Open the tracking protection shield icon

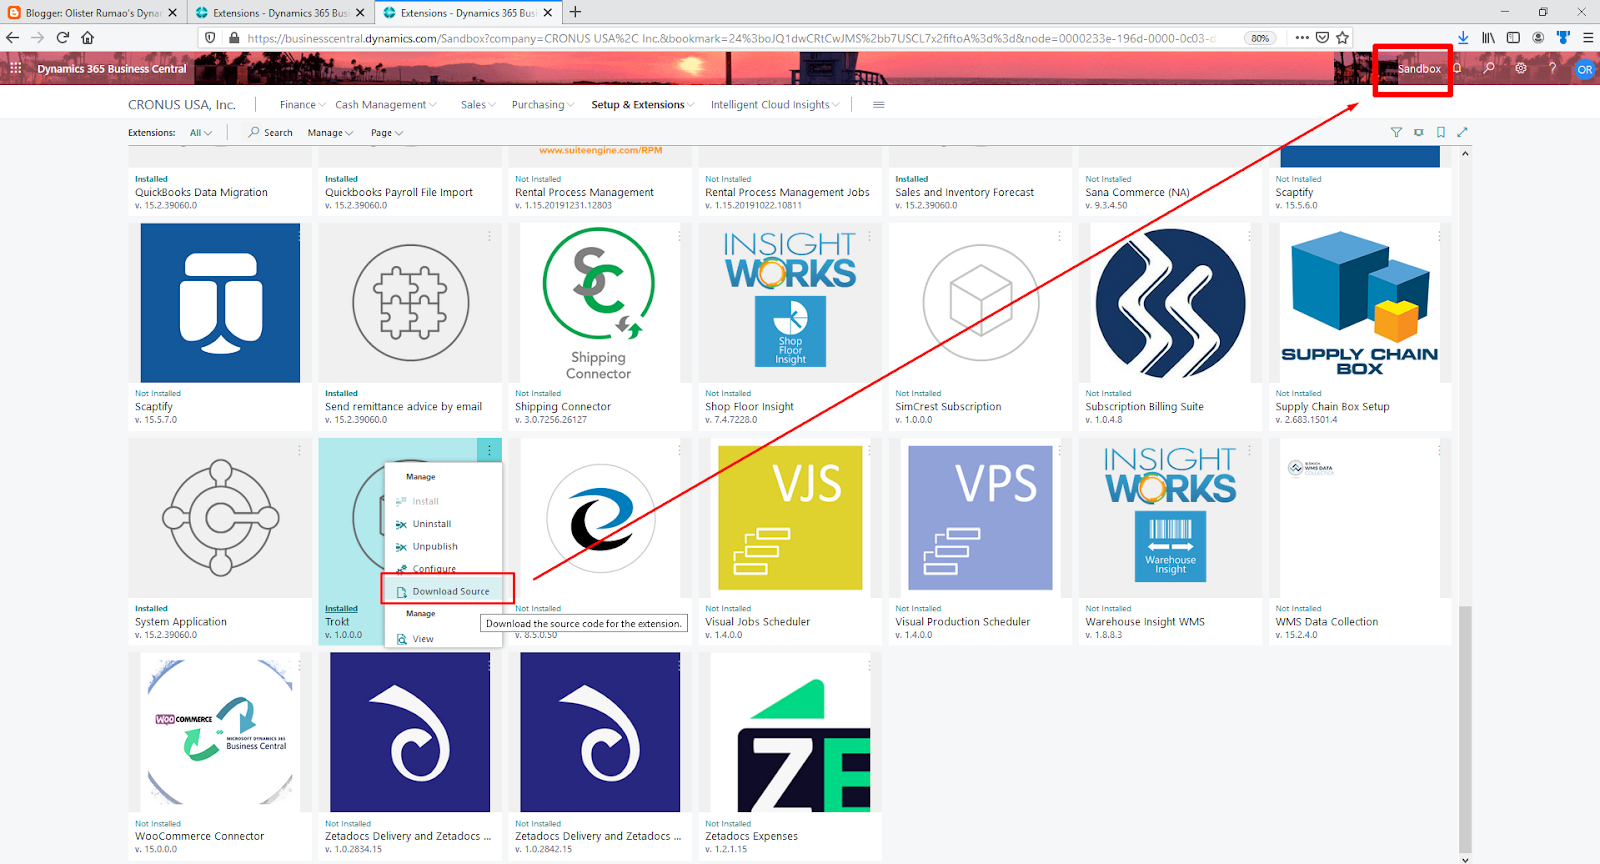click(x=210, y=38)
